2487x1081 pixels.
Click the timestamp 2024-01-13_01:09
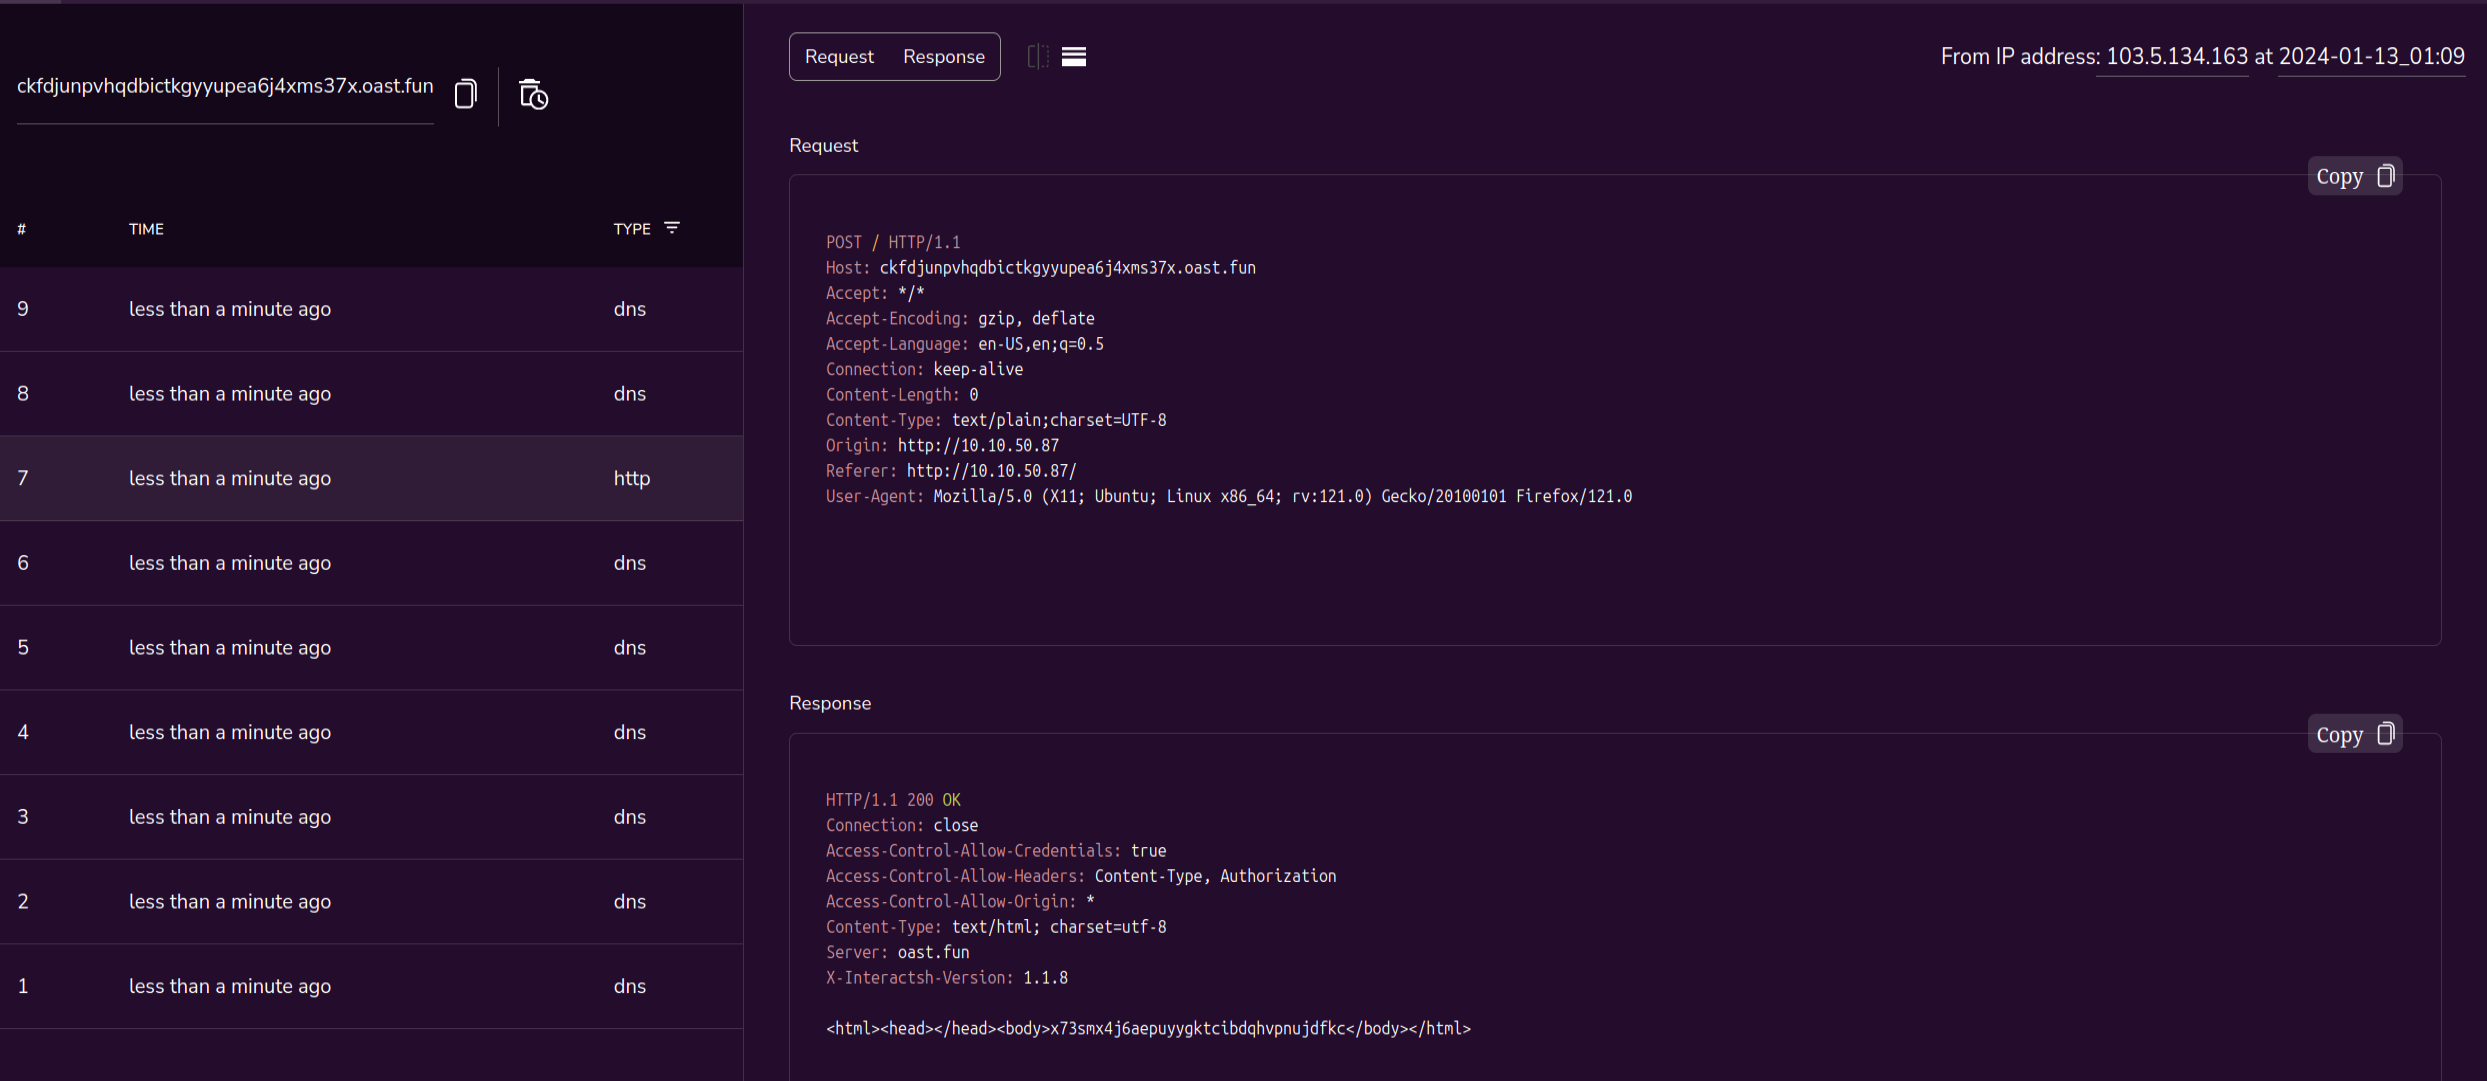pyautogui.click(x=2371, y=56)
